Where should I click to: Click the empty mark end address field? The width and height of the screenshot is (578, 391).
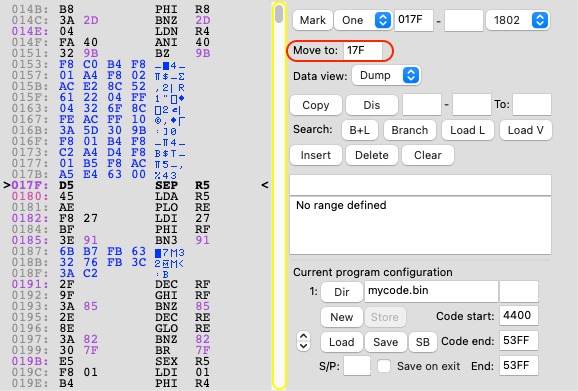pos(464,20)
